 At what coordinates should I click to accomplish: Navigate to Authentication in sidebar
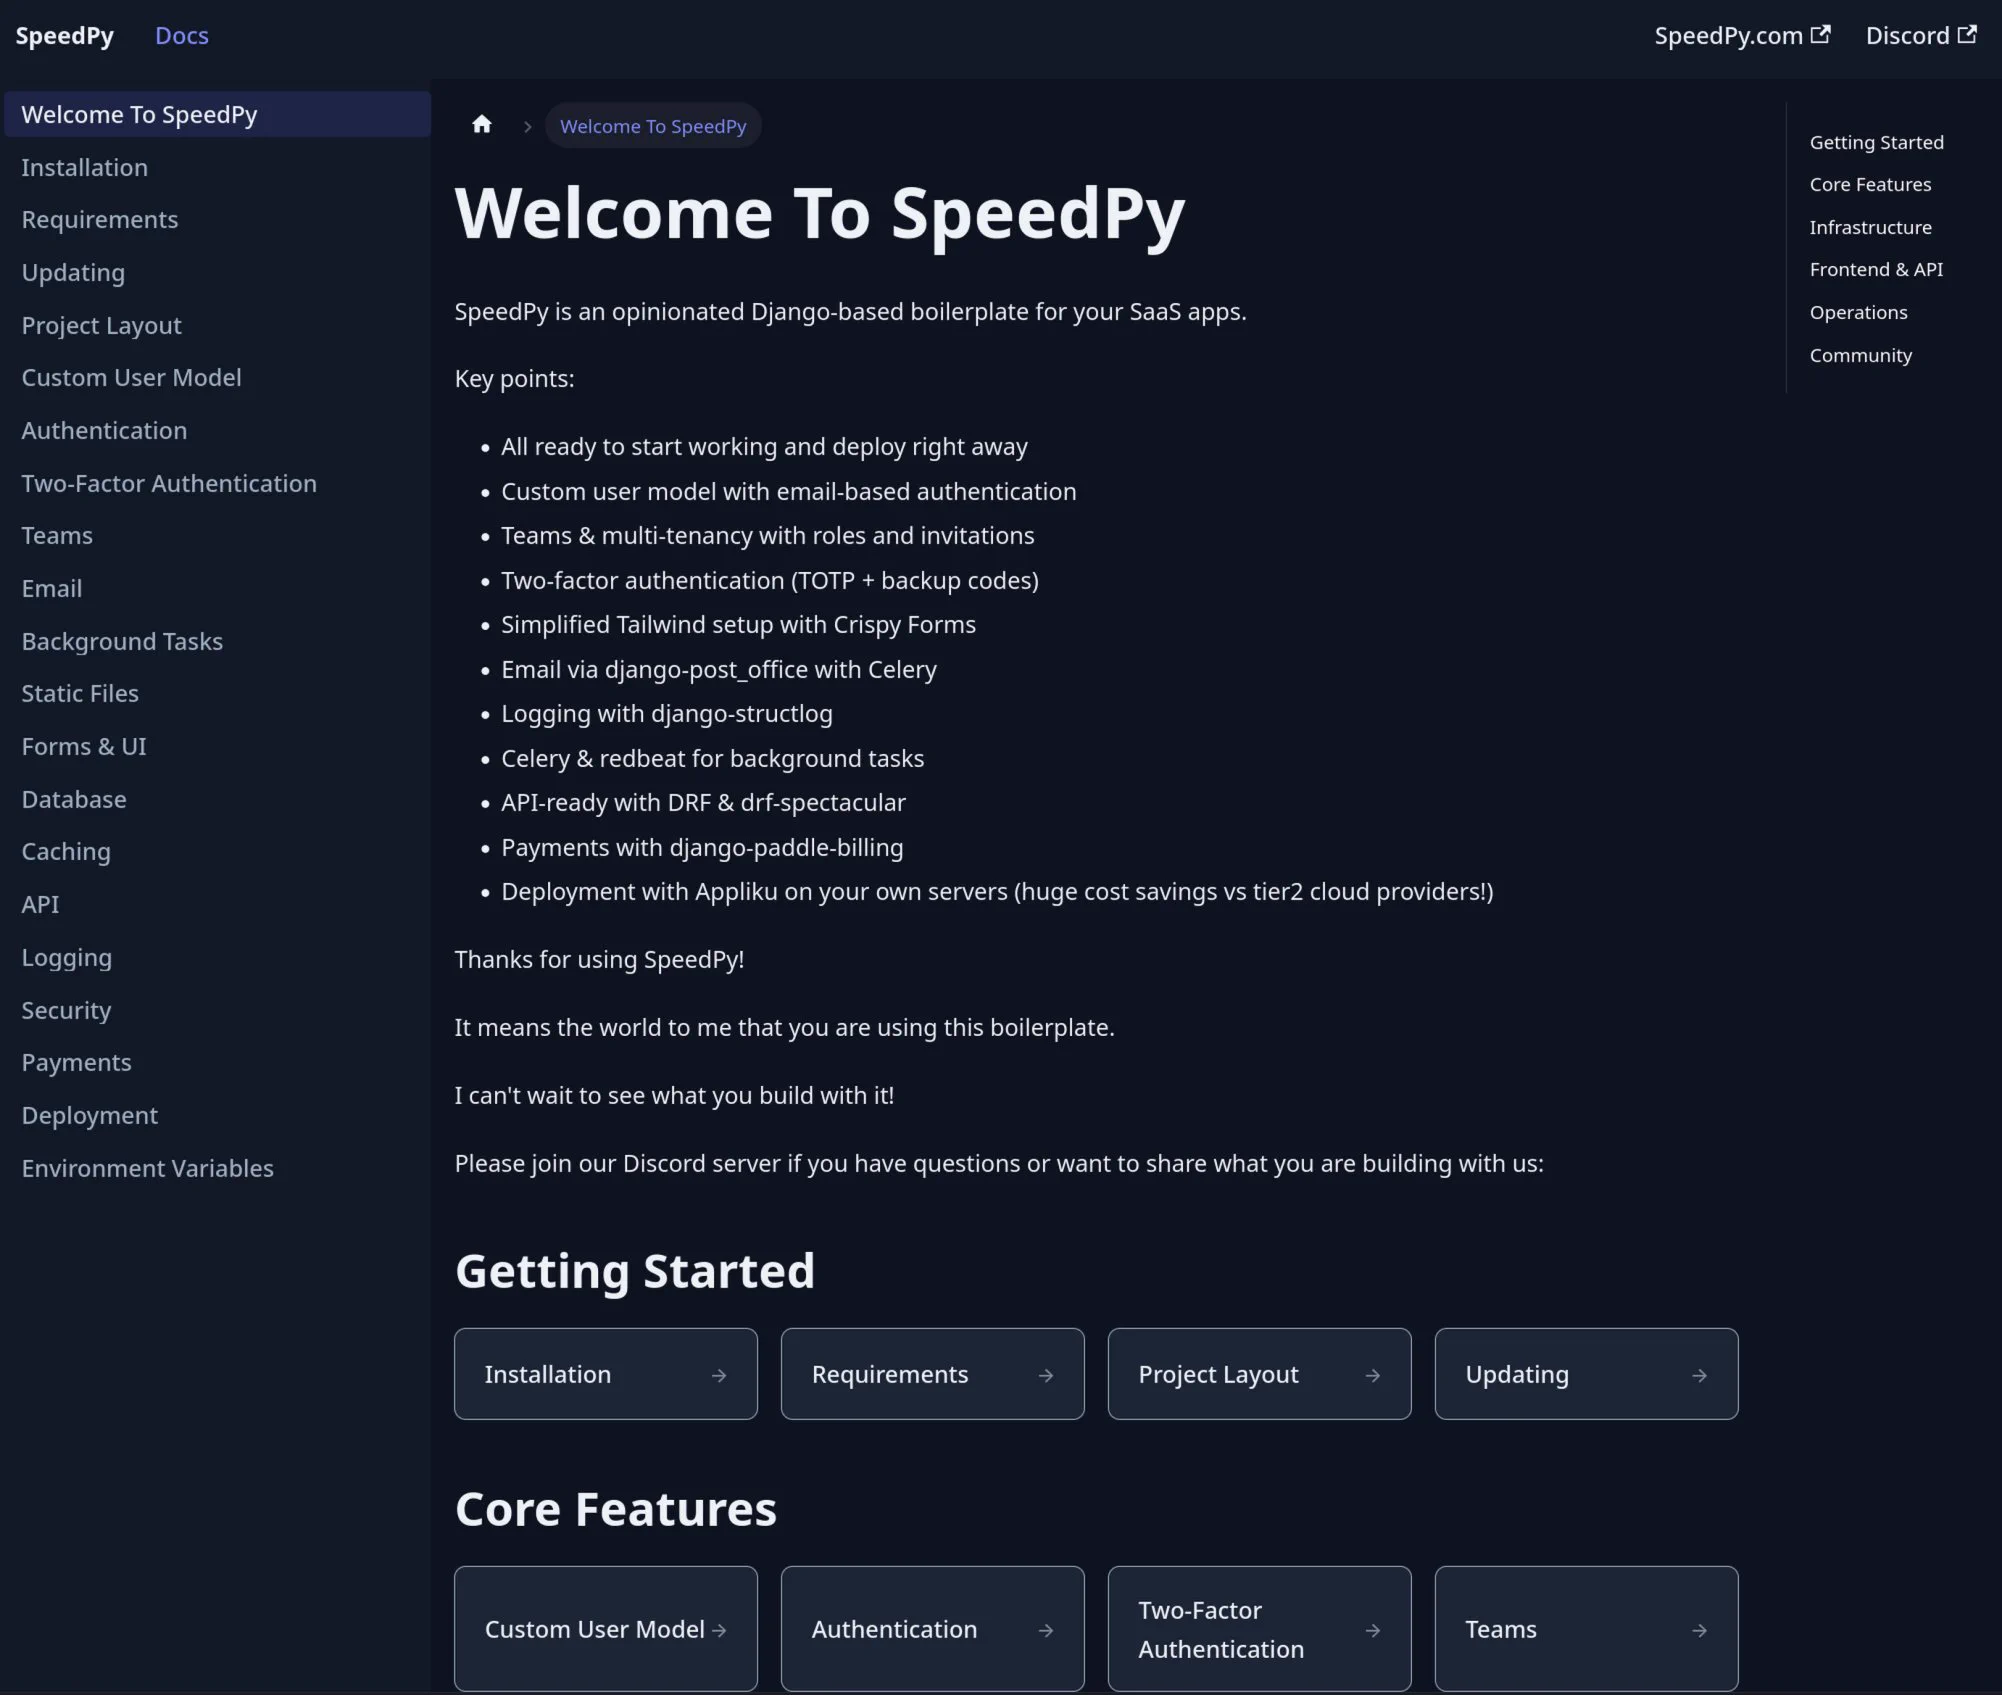pyautogui.click(x=218, y=430)
